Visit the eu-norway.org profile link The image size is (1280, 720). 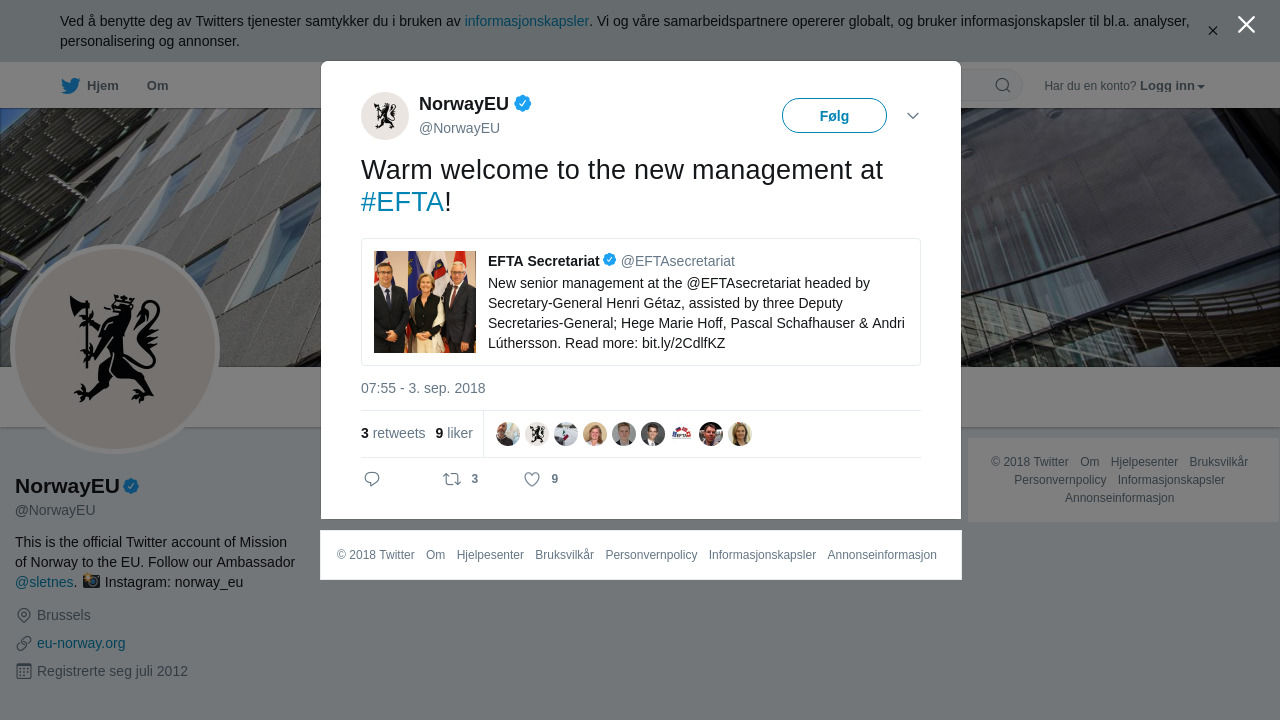pos(81,643)
